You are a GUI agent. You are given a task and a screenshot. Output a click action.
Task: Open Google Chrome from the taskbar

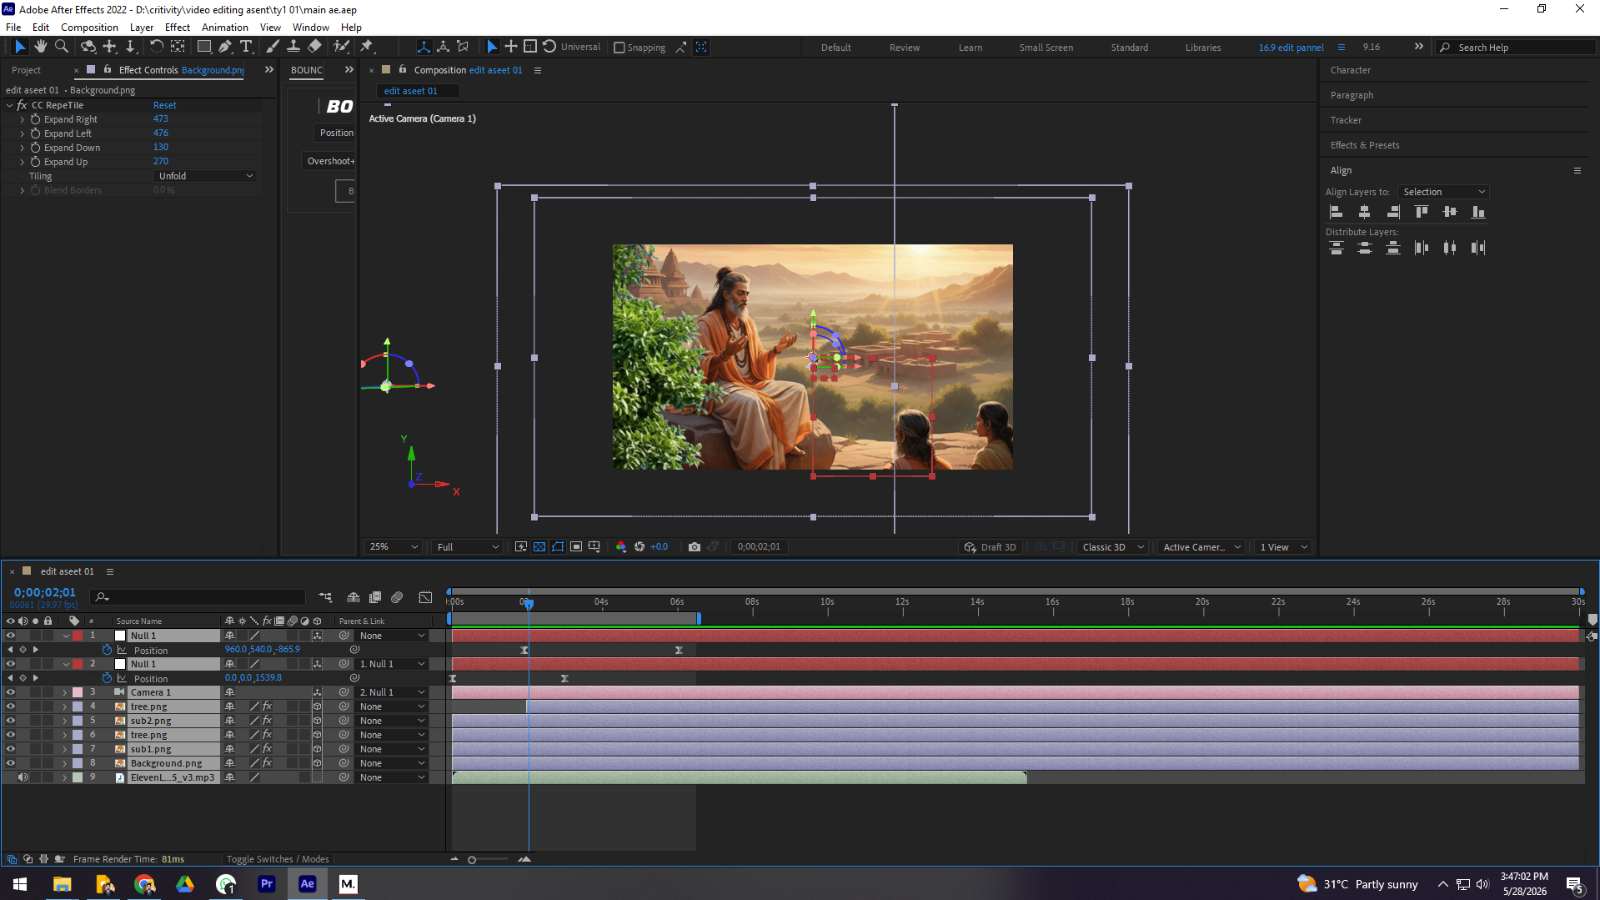point(145,884)
